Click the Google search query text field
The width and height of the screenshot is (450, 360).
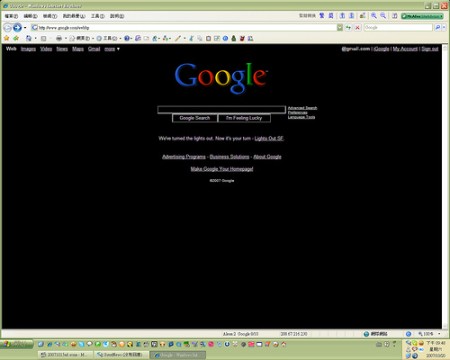point(221,109)
